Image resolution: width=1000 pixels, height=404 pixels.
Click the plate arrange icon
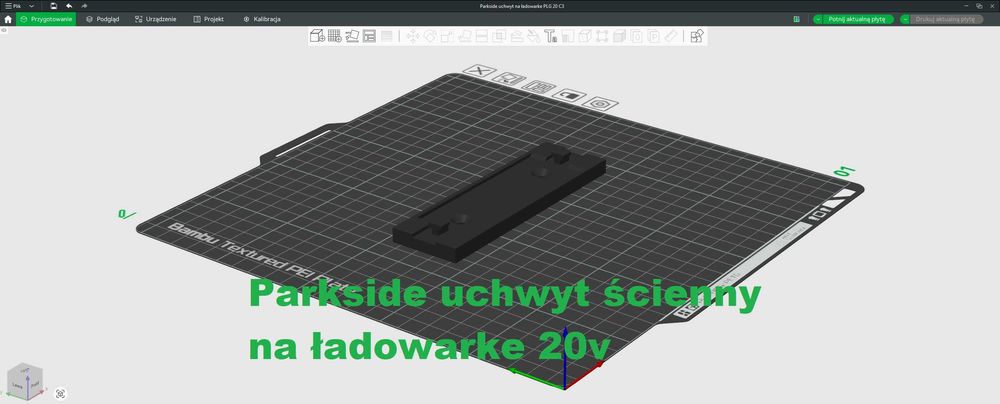(539, 87)
